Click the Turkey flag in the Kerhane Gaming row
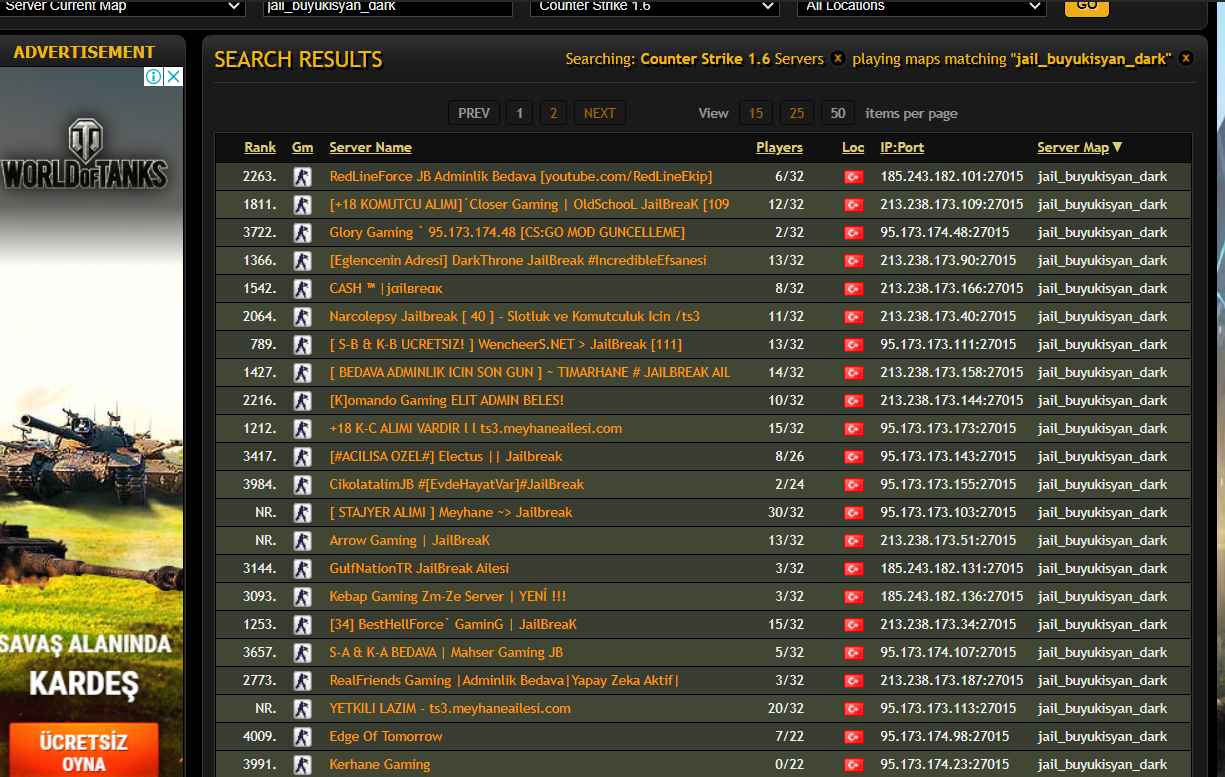 tap(853, 765)
